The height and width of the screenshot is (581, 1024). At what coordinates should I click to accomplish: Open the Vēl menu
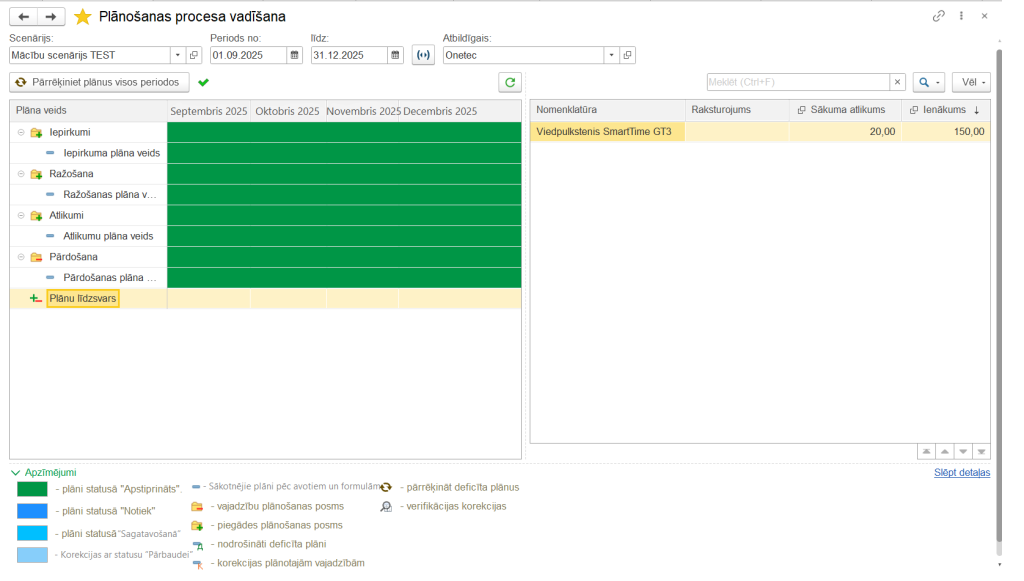970,82
